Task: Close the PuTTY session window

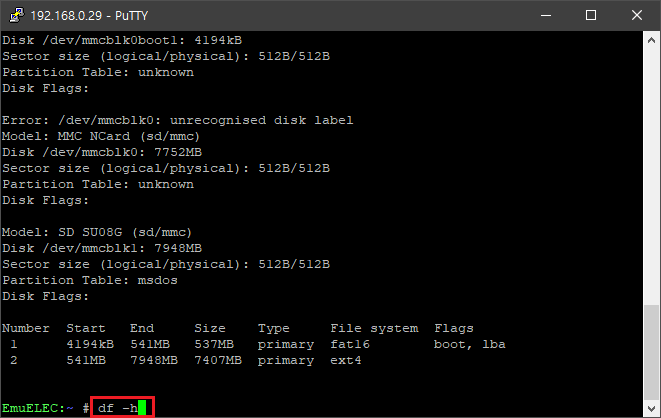Action: (x=637, y=16)
